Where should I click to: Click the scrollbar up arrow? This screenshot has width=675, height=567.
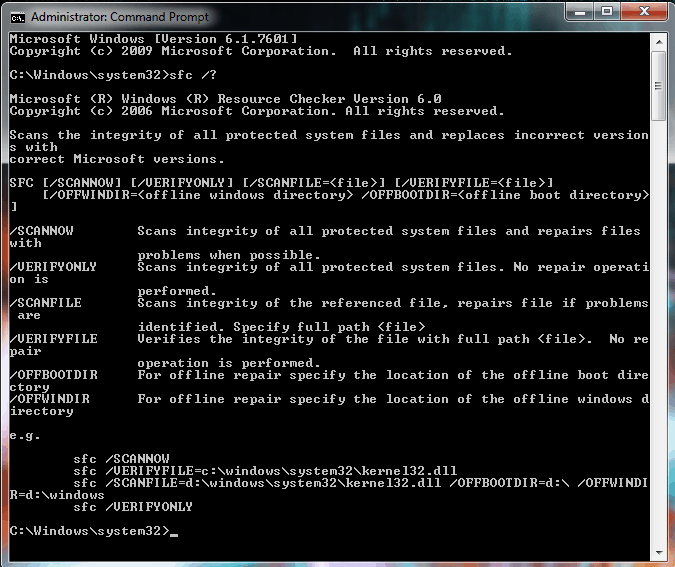(659, 42)
